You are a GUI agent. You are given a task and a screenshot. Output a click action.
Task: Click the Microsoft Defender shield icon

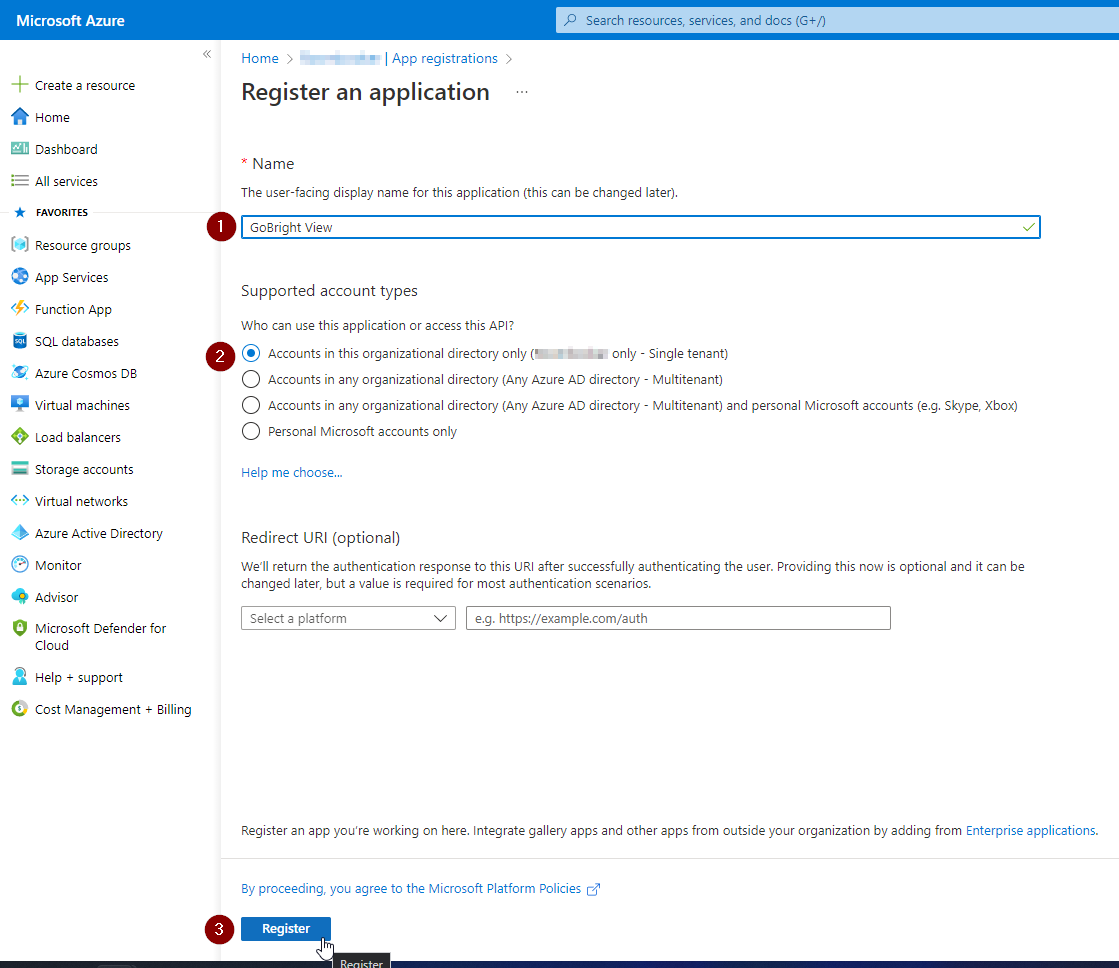point(20,628)
